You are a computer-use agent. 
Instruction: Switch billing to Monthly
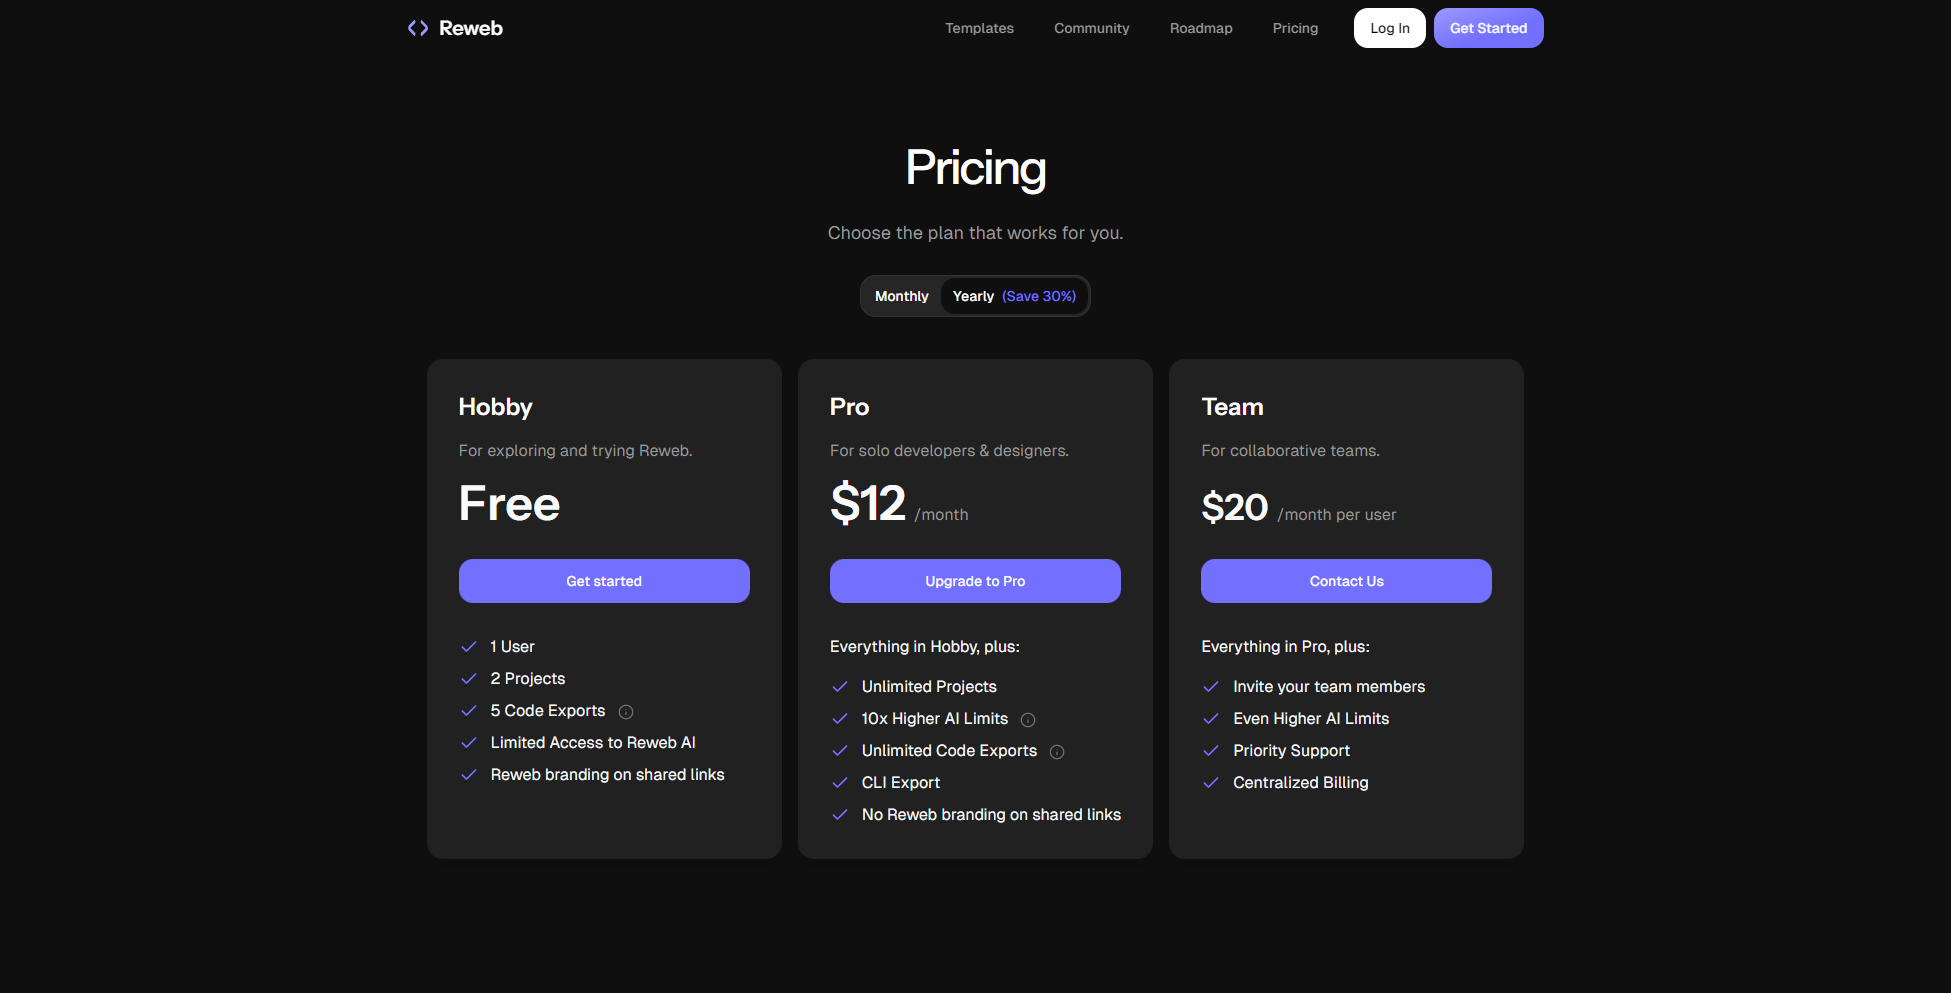pyautogui.click(x=901, y=296)
